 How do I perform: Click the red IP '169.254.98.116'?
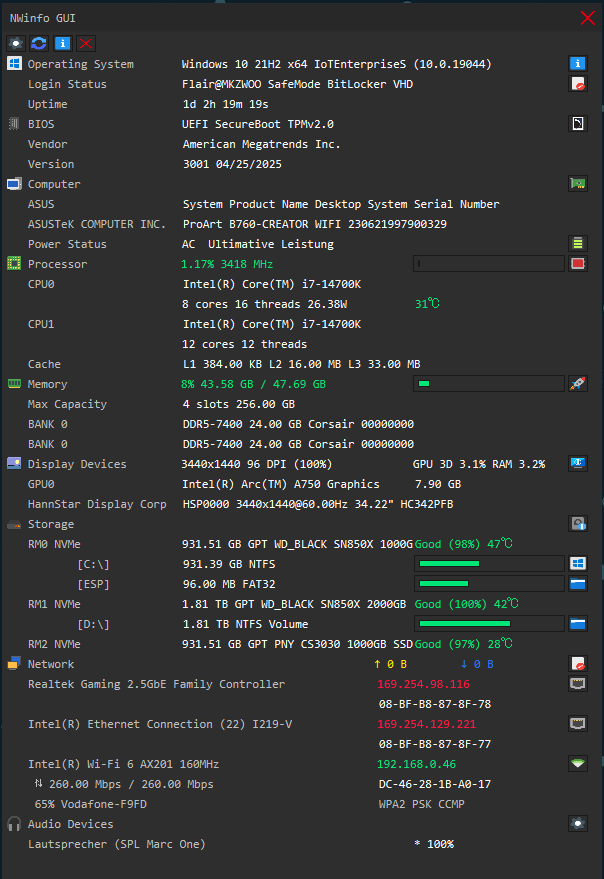pyautogui.click(x=423, y=684)
